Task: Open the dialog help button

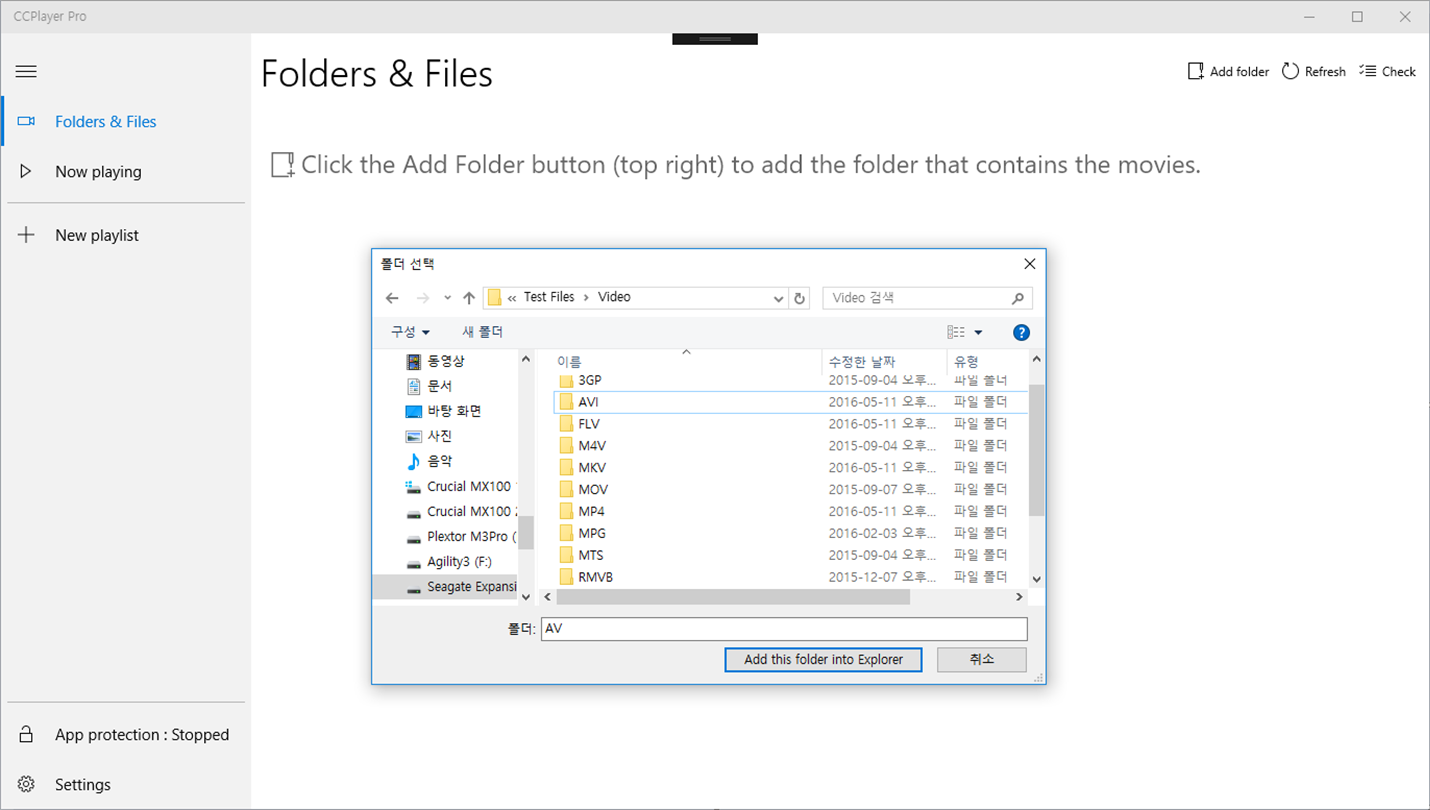Action: tap(1021, 332)
